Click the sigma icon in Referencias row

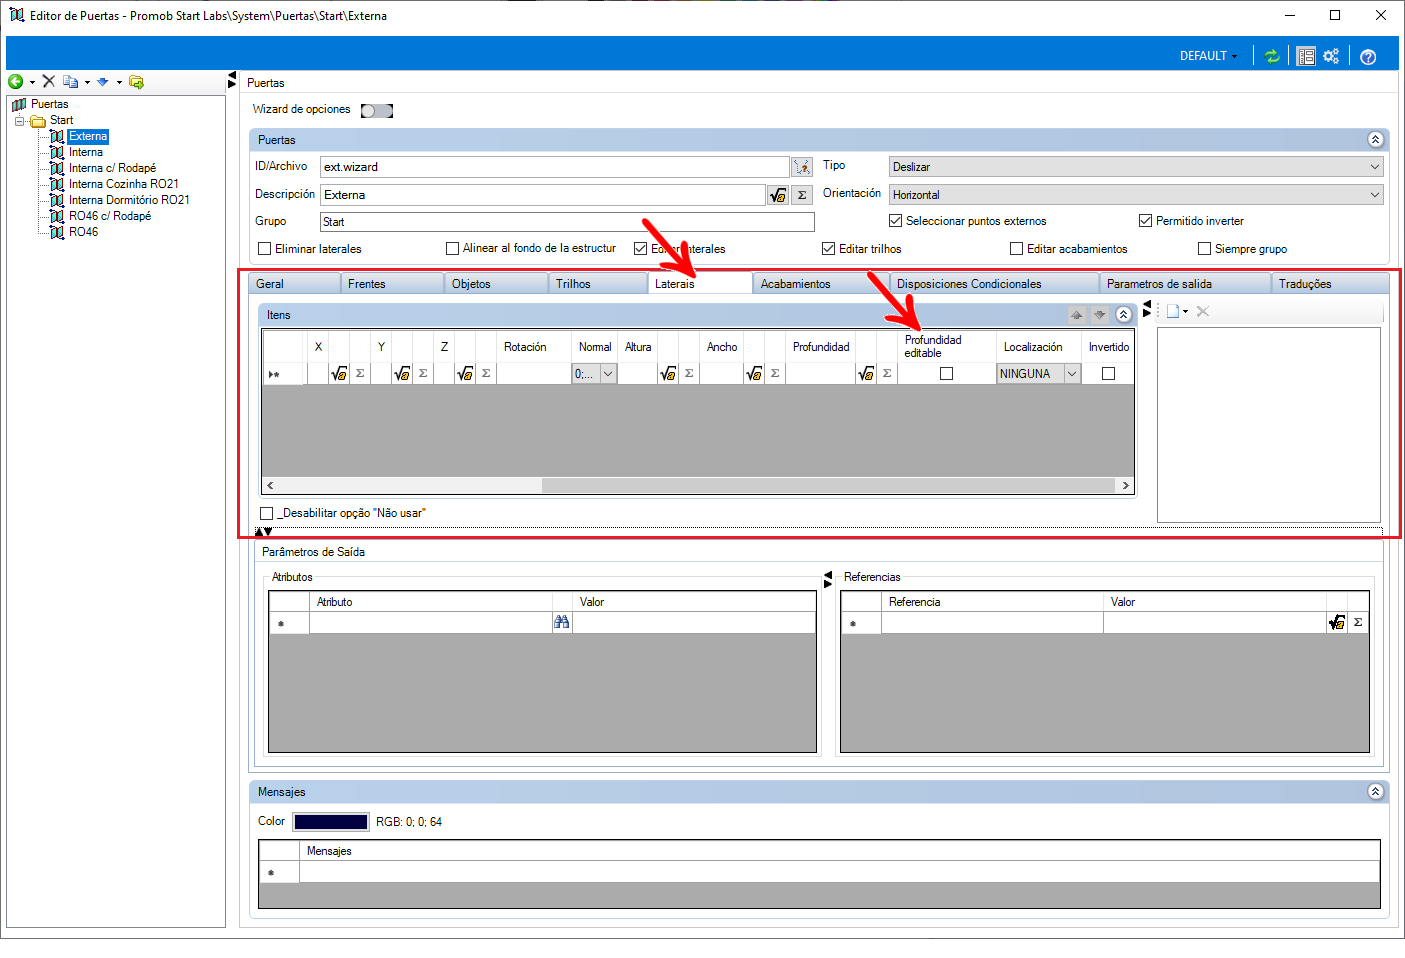[x=1358, y=622]
